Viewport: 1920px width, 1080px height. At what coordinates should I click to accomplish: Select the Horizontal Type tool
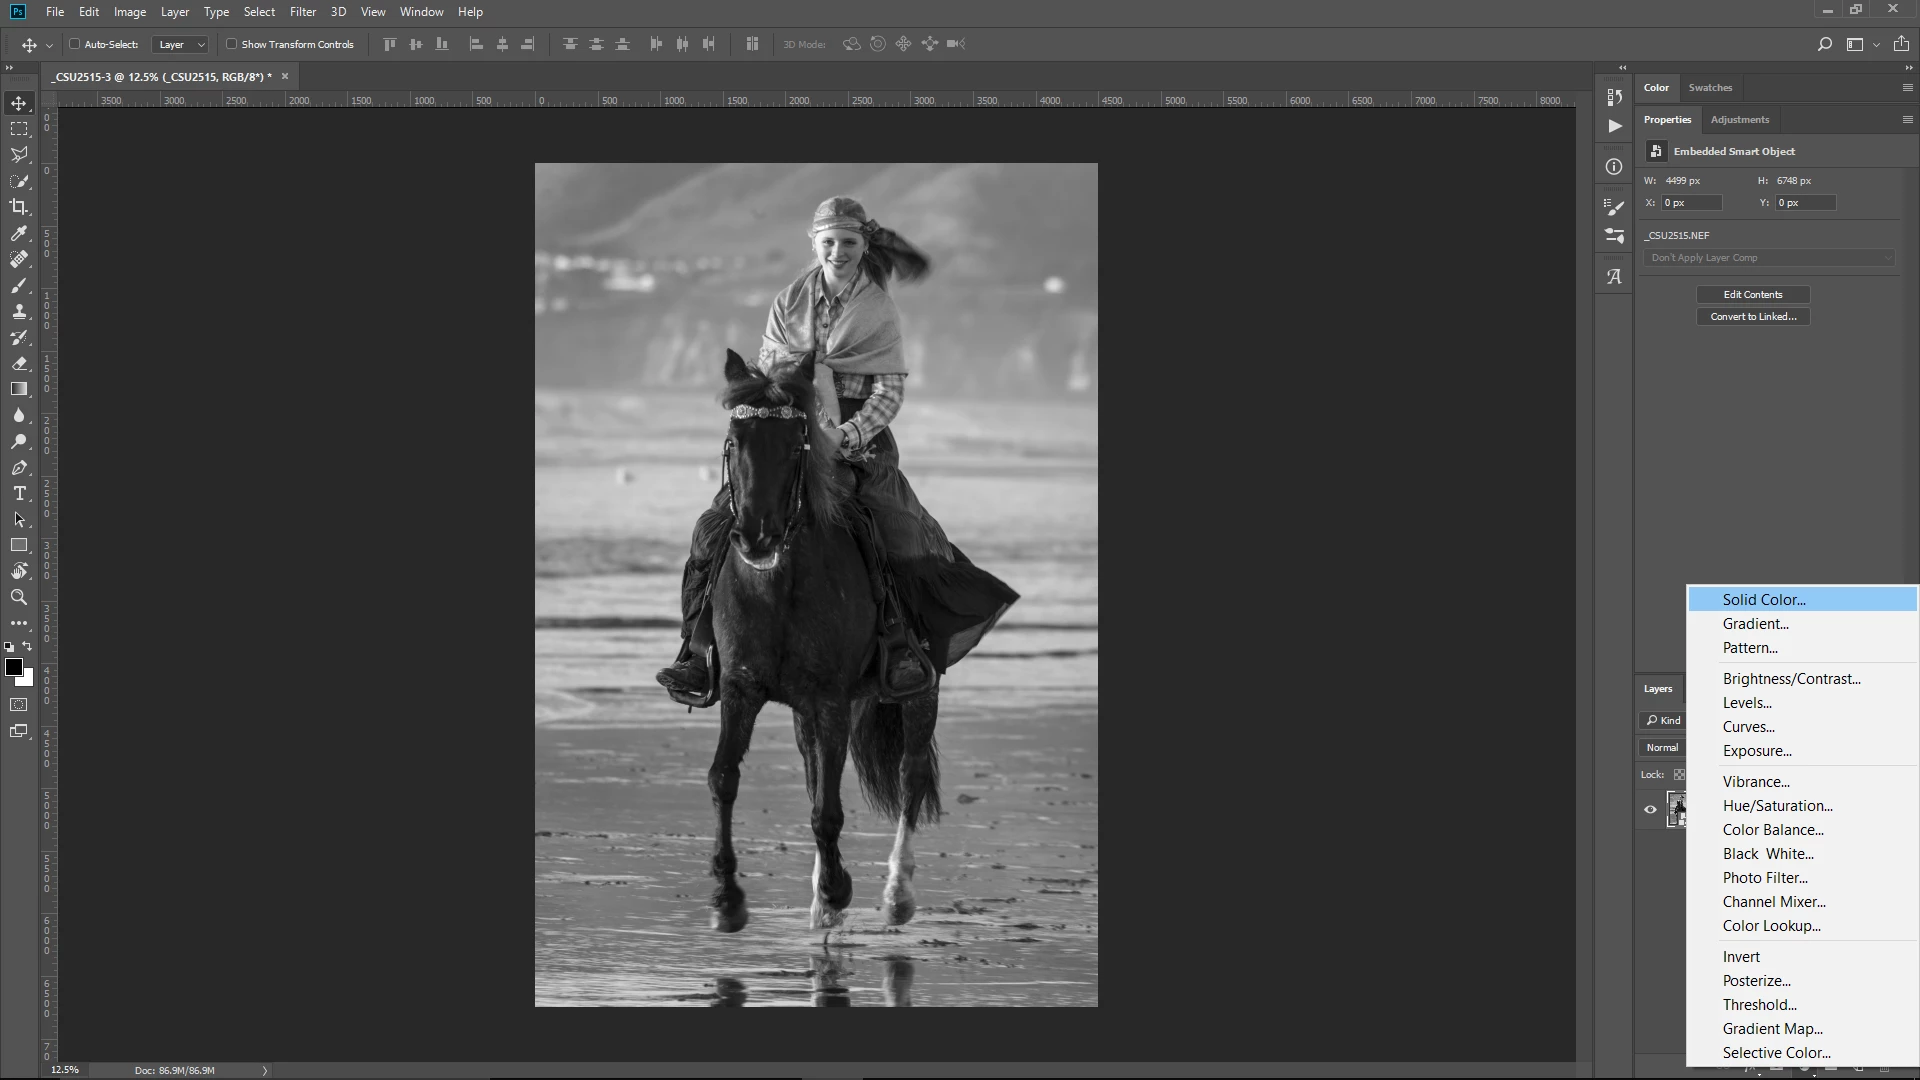point(19,494)
